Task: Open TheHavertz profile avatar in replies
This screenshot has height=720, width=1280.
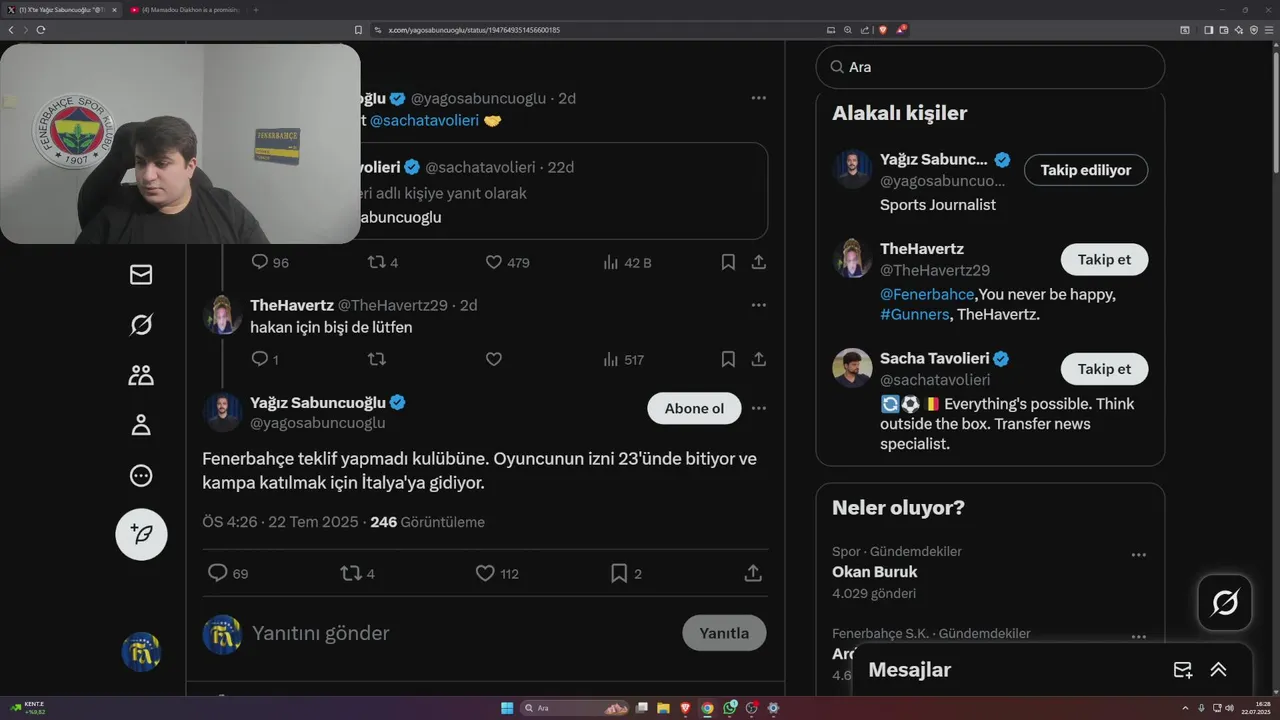Action: click(222, 315)
